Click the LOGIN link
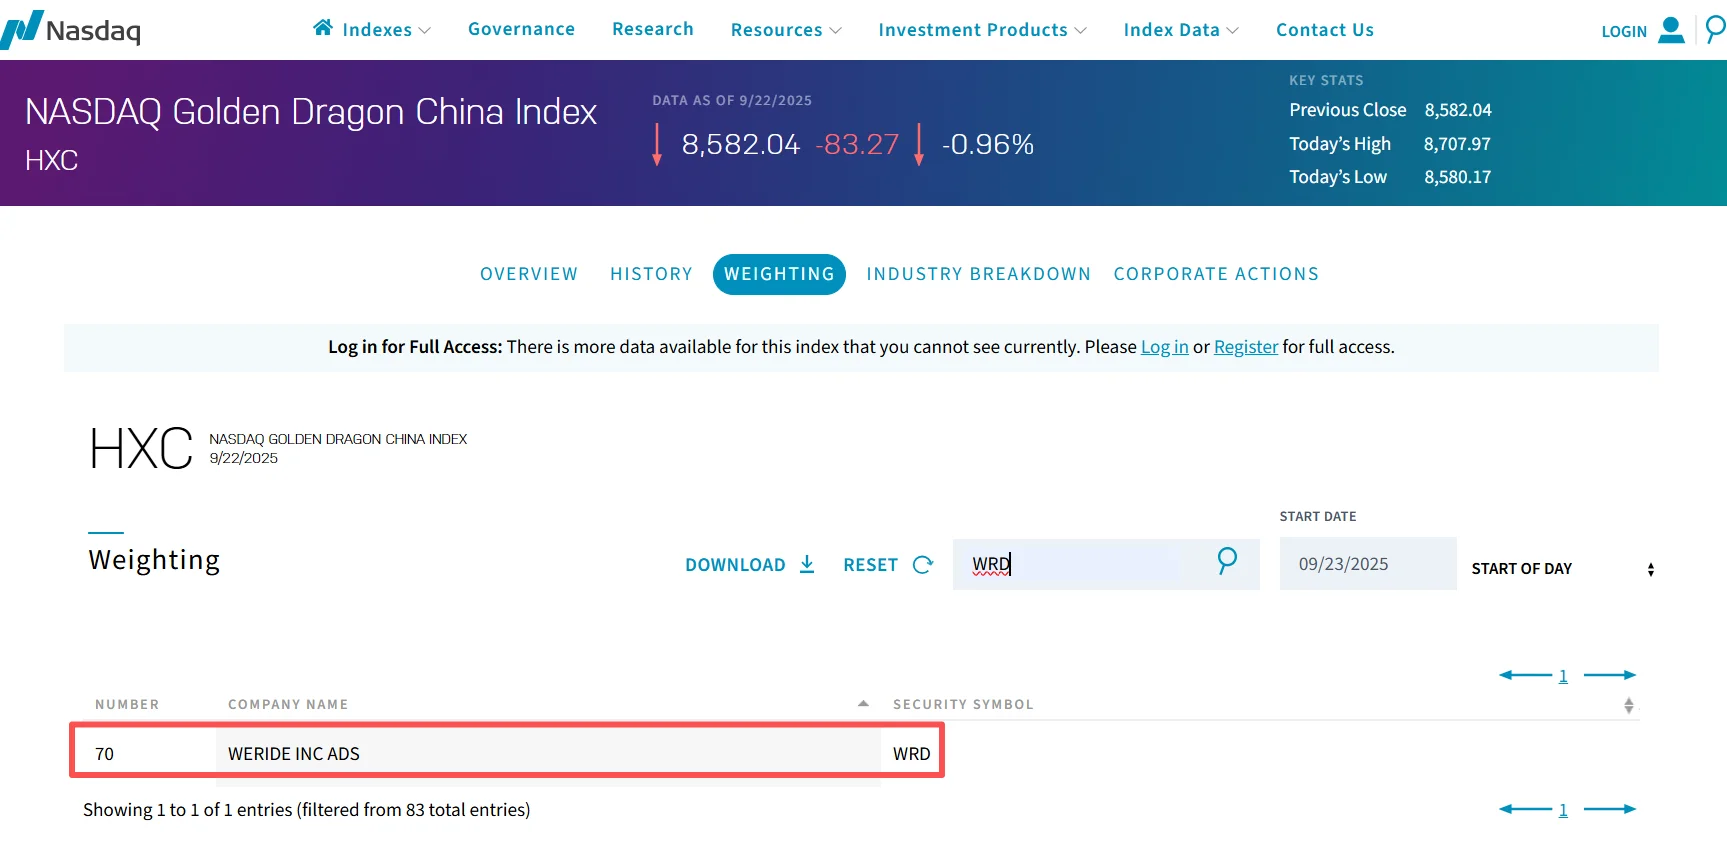Image resolution: width=1727 pixels, height=843 pixels. pyautogui.click(x=1624, y=32)
